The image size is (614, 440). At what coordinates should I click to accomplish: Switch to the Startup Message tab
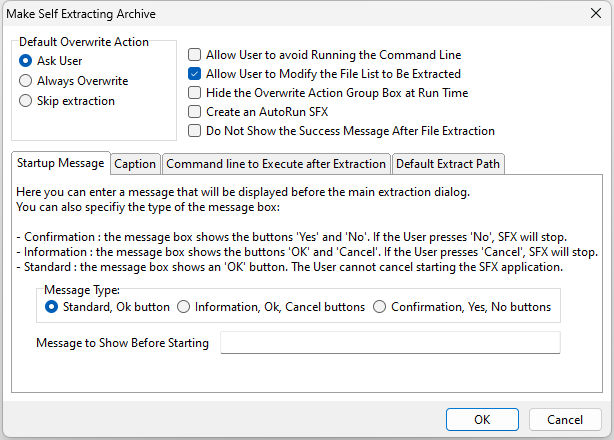(61, 163)
